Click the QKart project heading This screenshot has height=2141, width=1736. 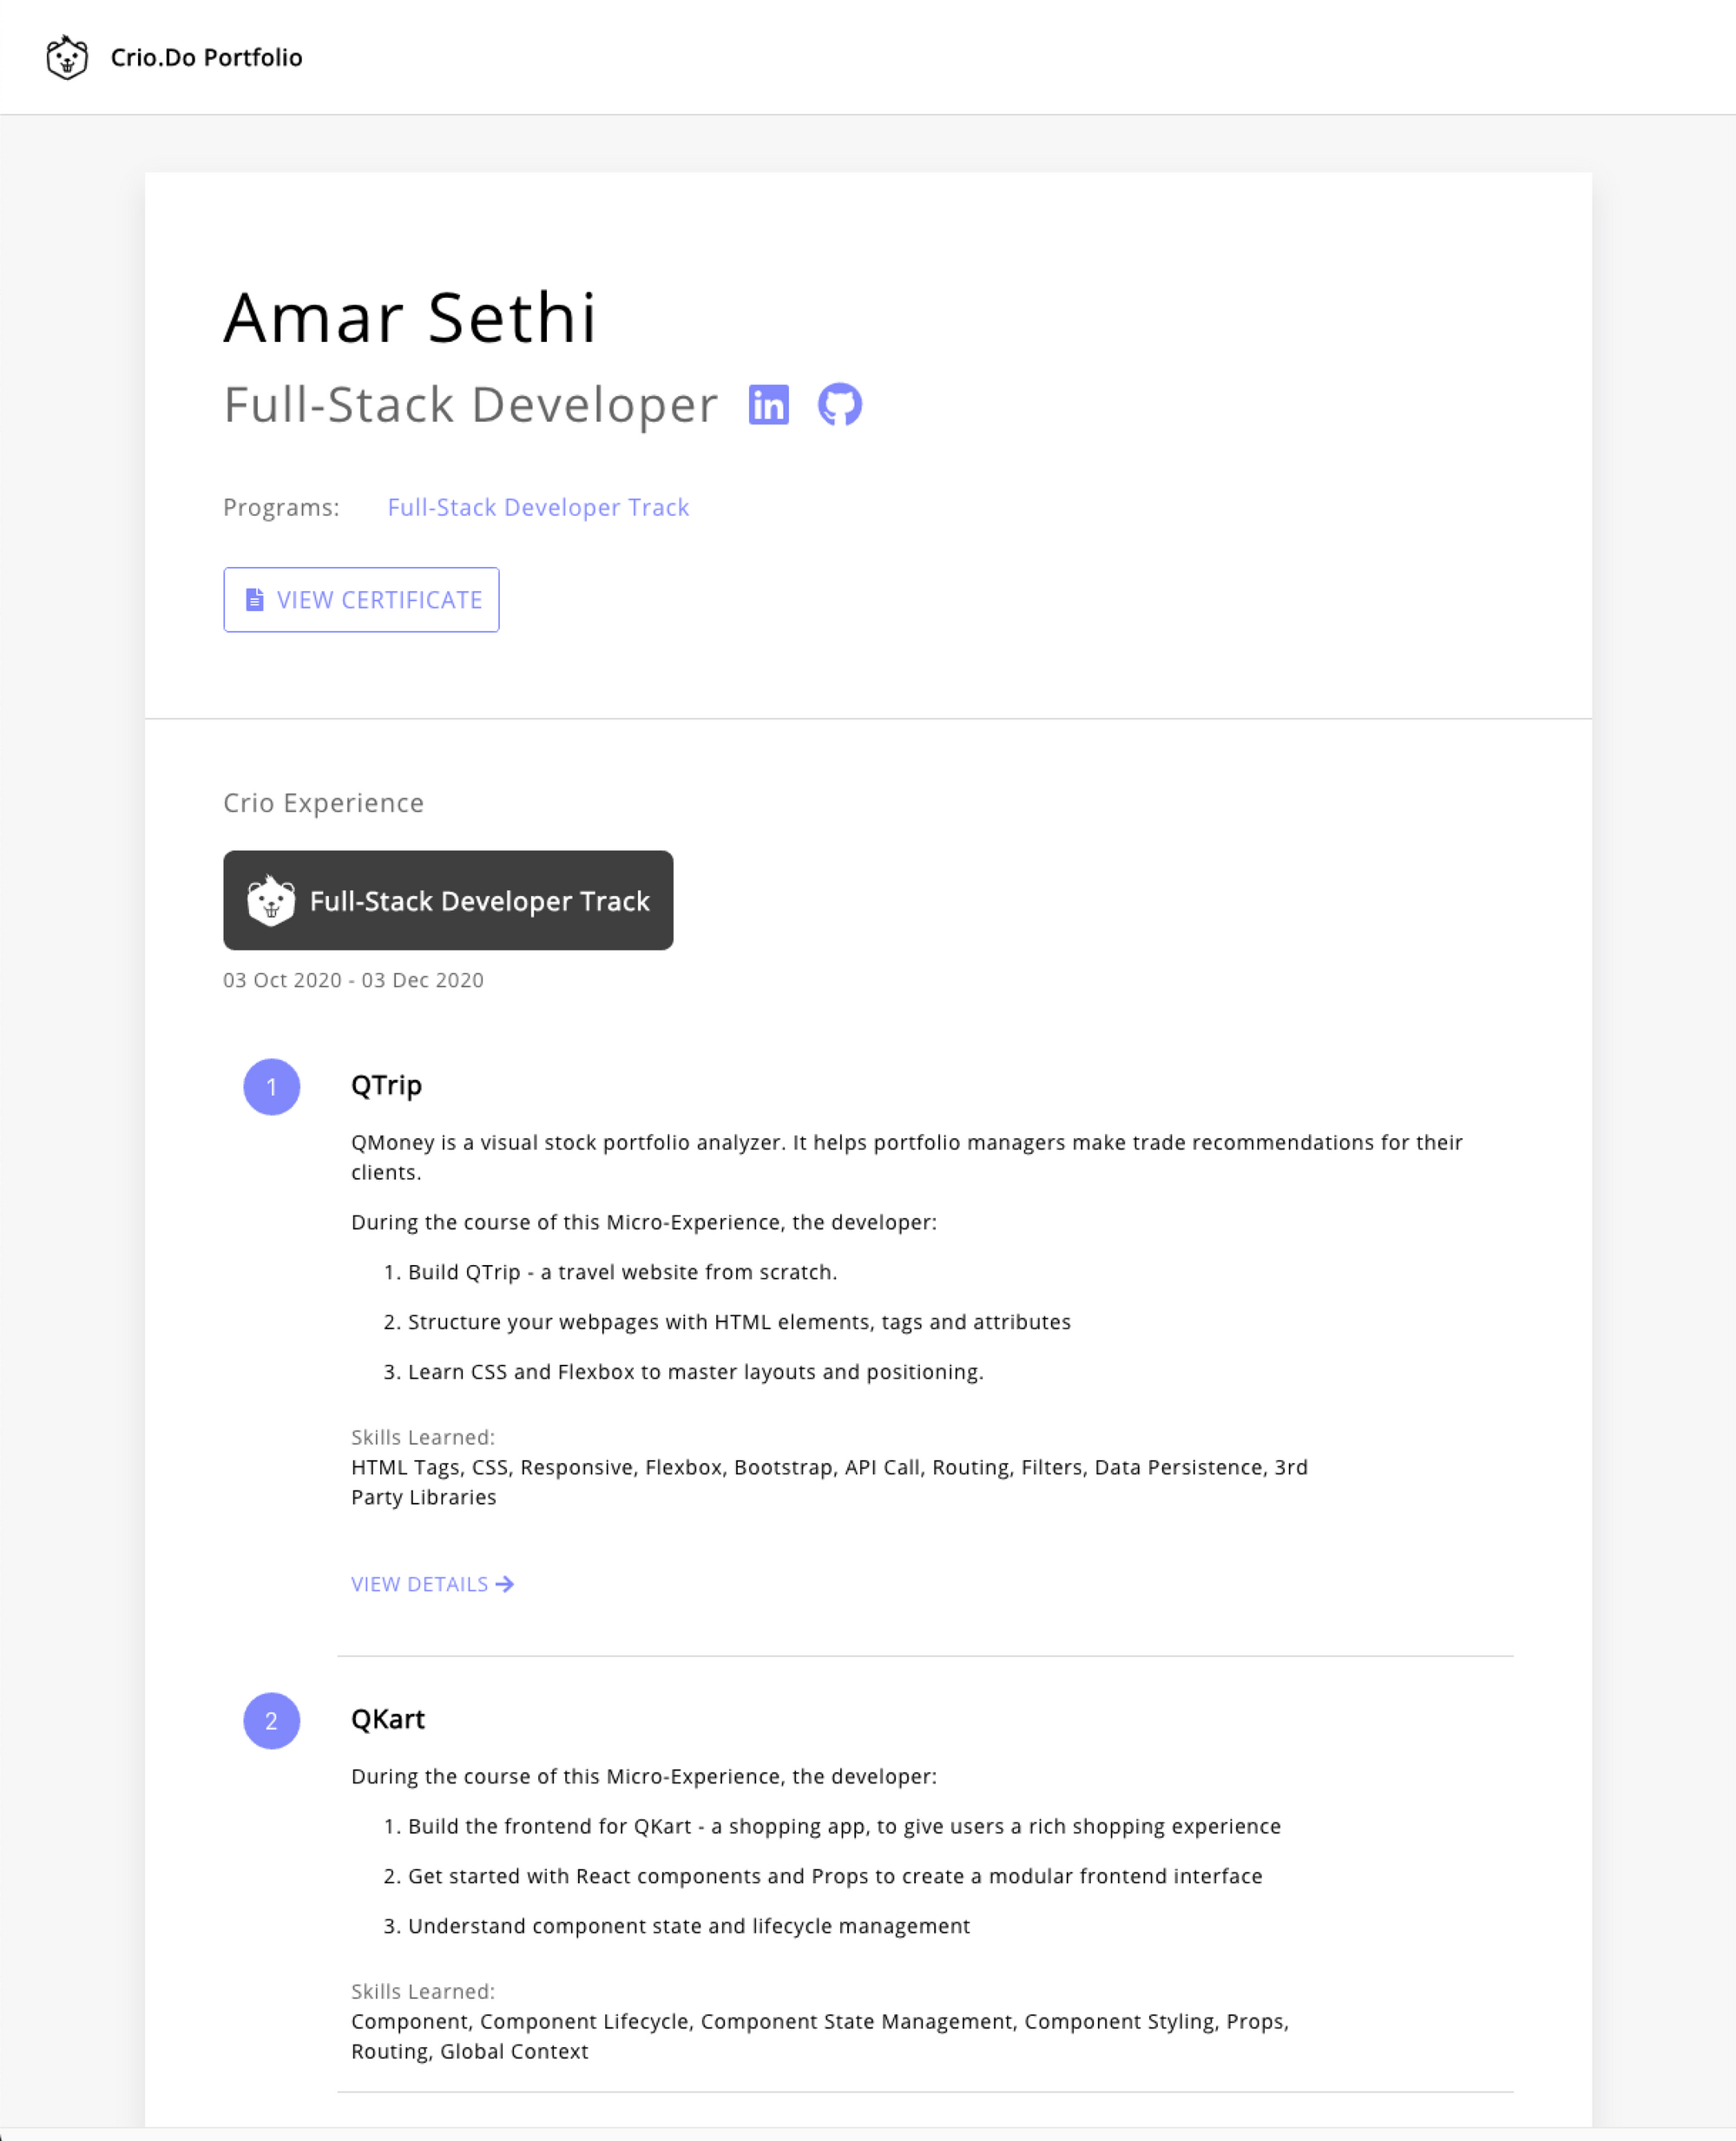pos(388,1719)
